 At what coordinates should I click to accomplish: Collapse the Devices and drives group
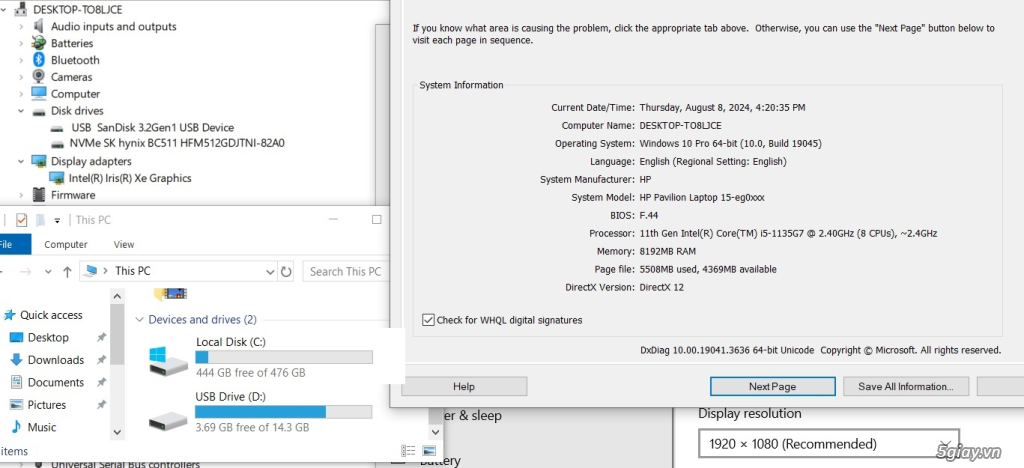point(139,320)
